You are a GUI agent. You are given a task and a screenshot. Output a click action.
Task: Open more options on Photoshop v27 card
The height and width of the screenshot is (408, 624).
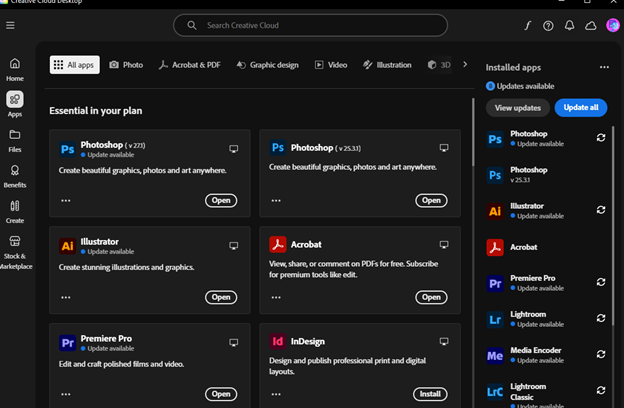(x=66, y=200)
